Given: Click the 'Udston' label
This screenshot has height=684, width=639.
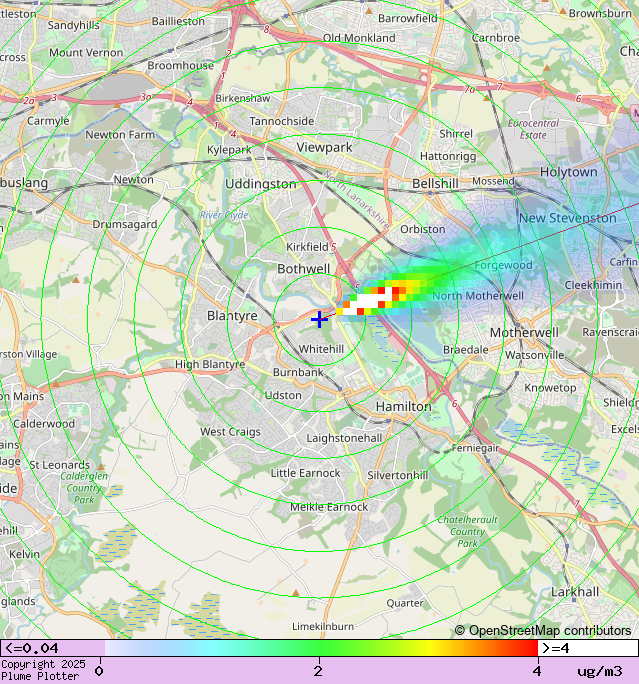Looking at the screenshot, I should [x=283, y=395].
